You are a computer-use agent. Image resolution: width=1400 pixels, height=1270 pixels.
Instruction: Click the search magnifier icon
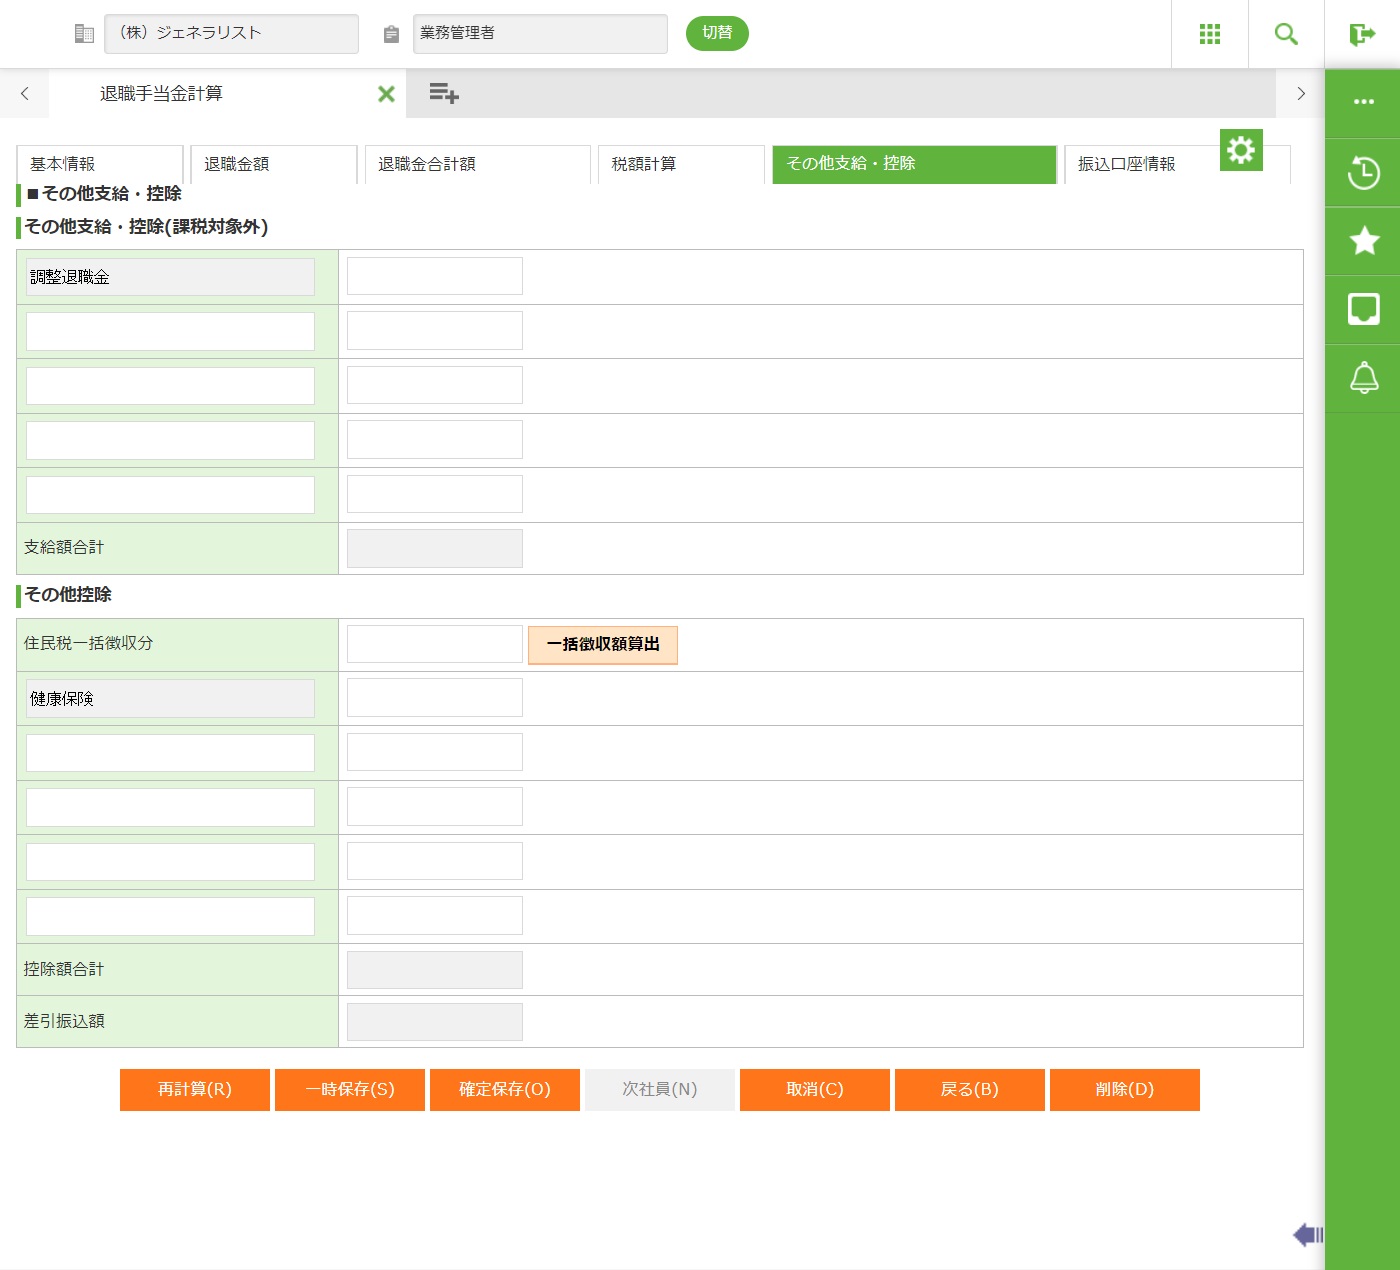pos(1286,34)
